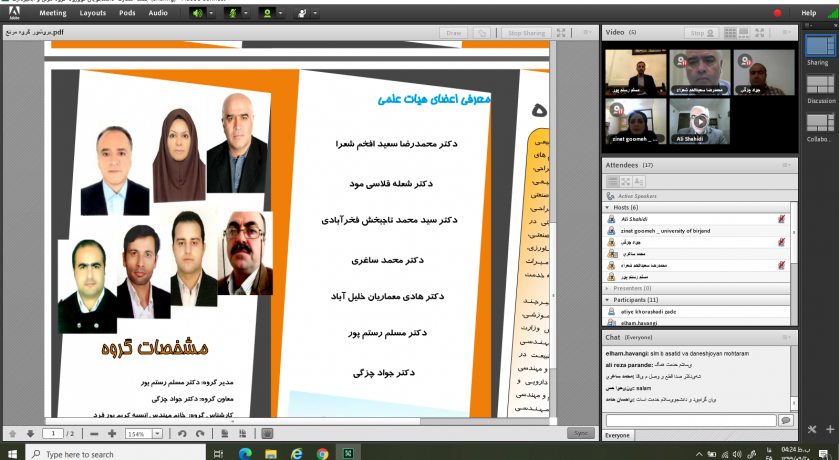The image size is (839, 460).
Task: Open the Layouts menu
Action: pyautogui.click(x=93, y=13)
